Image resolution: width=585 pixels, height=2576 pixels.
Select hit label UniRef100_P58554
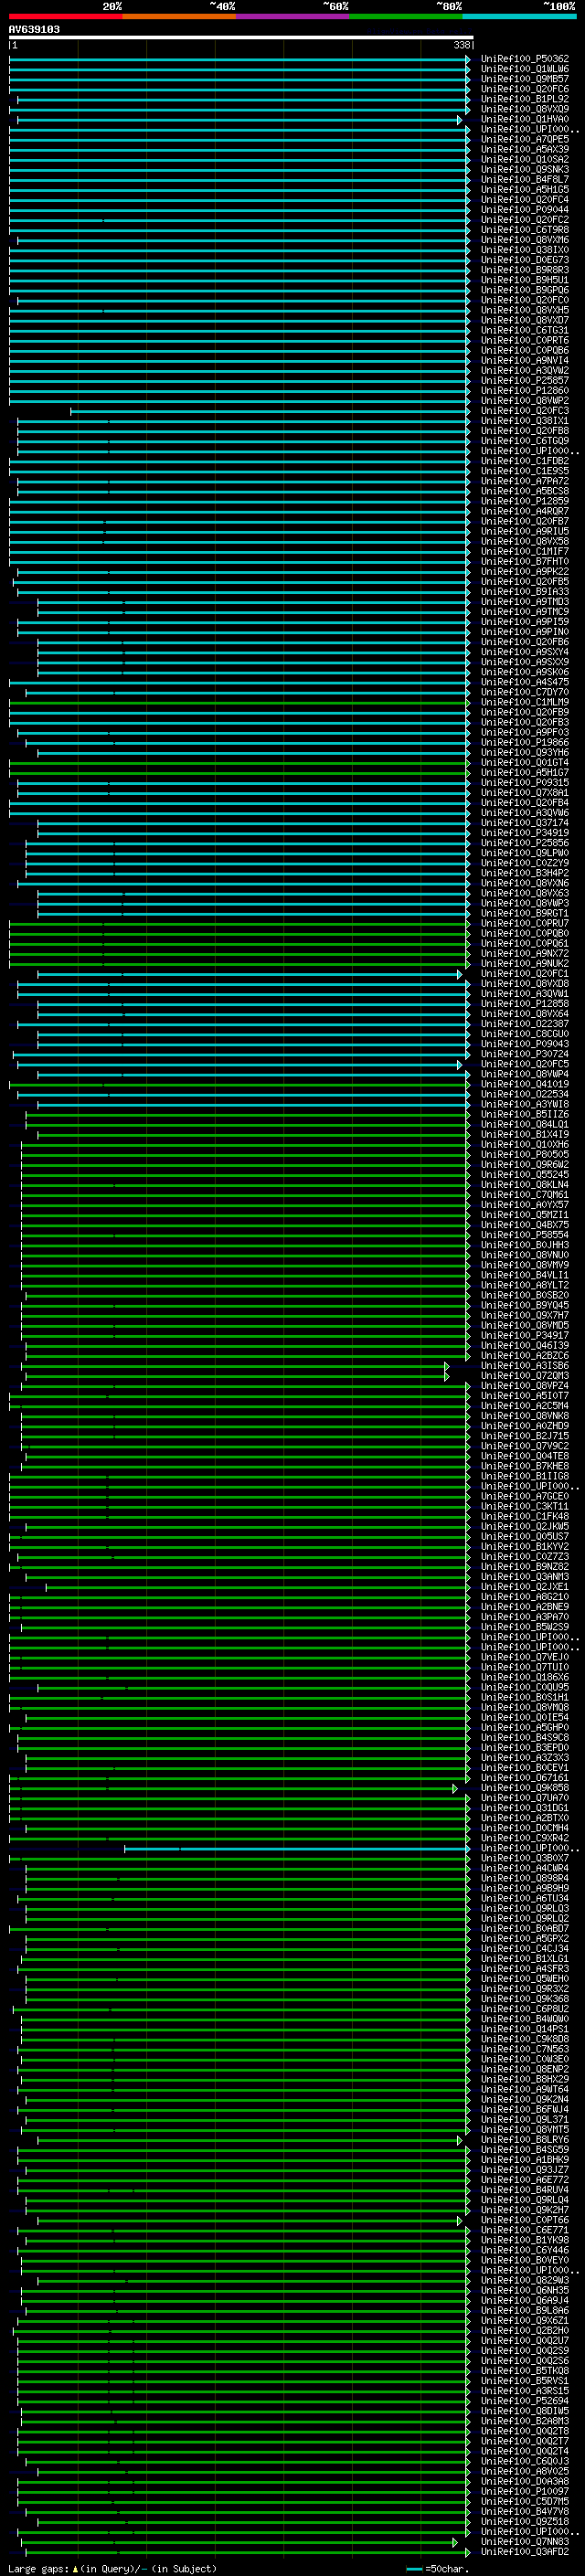click(525, 1235)
